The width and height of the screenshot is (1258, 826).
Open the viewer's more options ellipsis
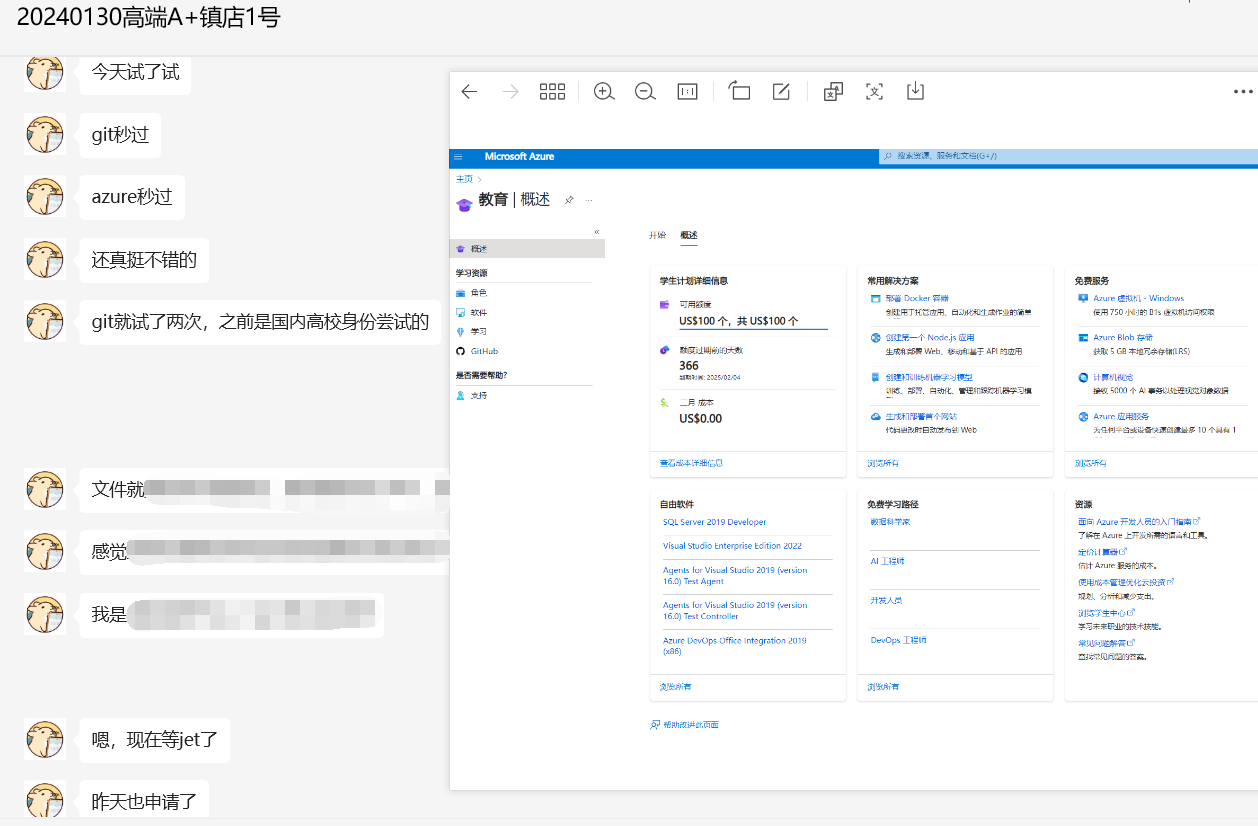click(1243, 92)
